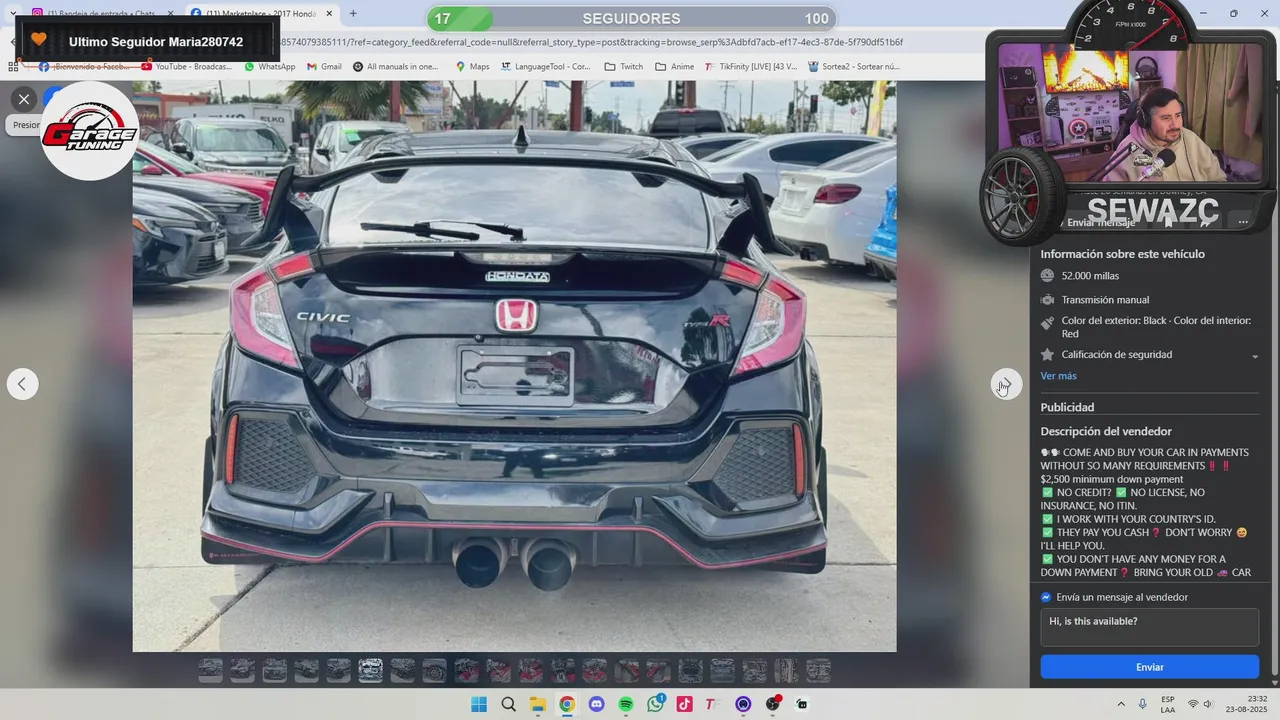Close the Marketplace photo viewer
The image size is (1280, 720).
pyautogui.click(x=24, y=98)
